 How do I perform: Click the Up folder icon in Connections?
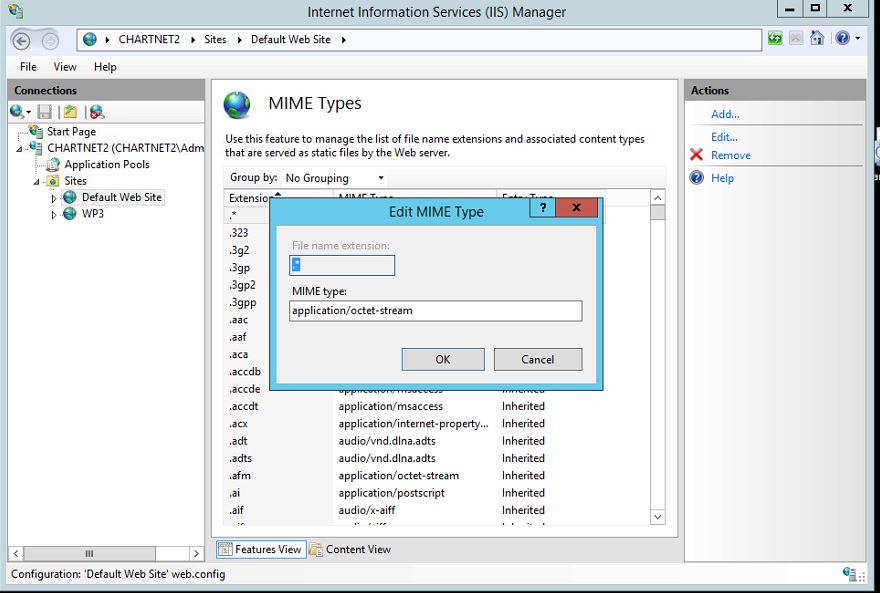tap(70, 112)
